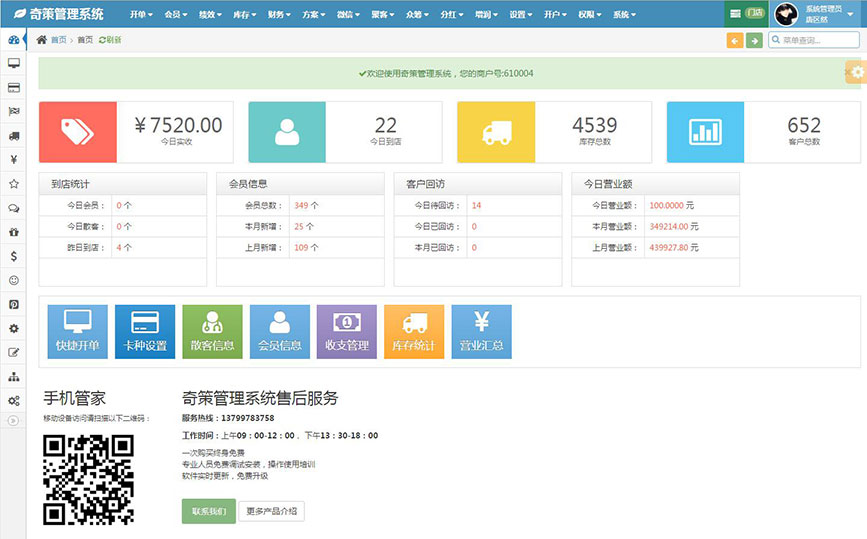Click the truck icon in left sidebar
867x539 pixels.
tap(14, 136)
